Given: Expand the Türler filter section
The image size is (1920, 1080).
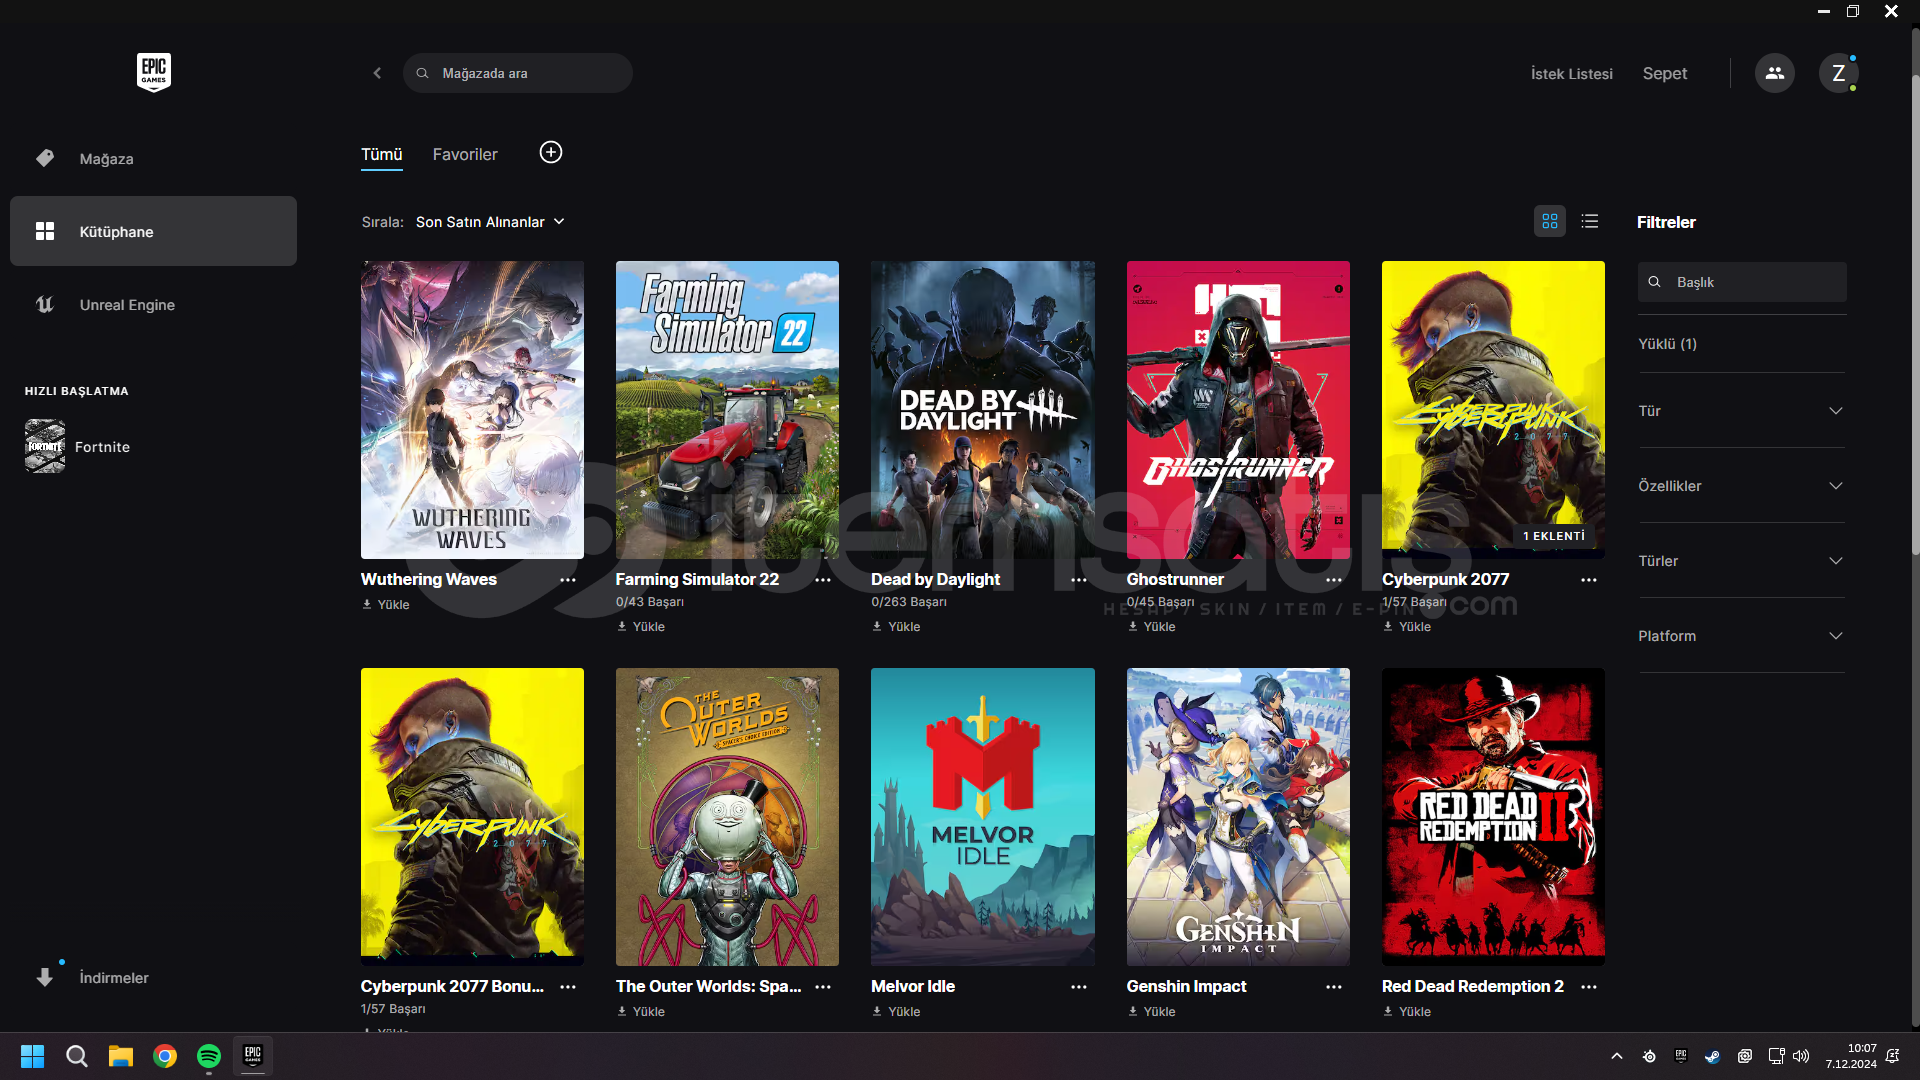Looking at the screenshot, I should coord(1741,560).
